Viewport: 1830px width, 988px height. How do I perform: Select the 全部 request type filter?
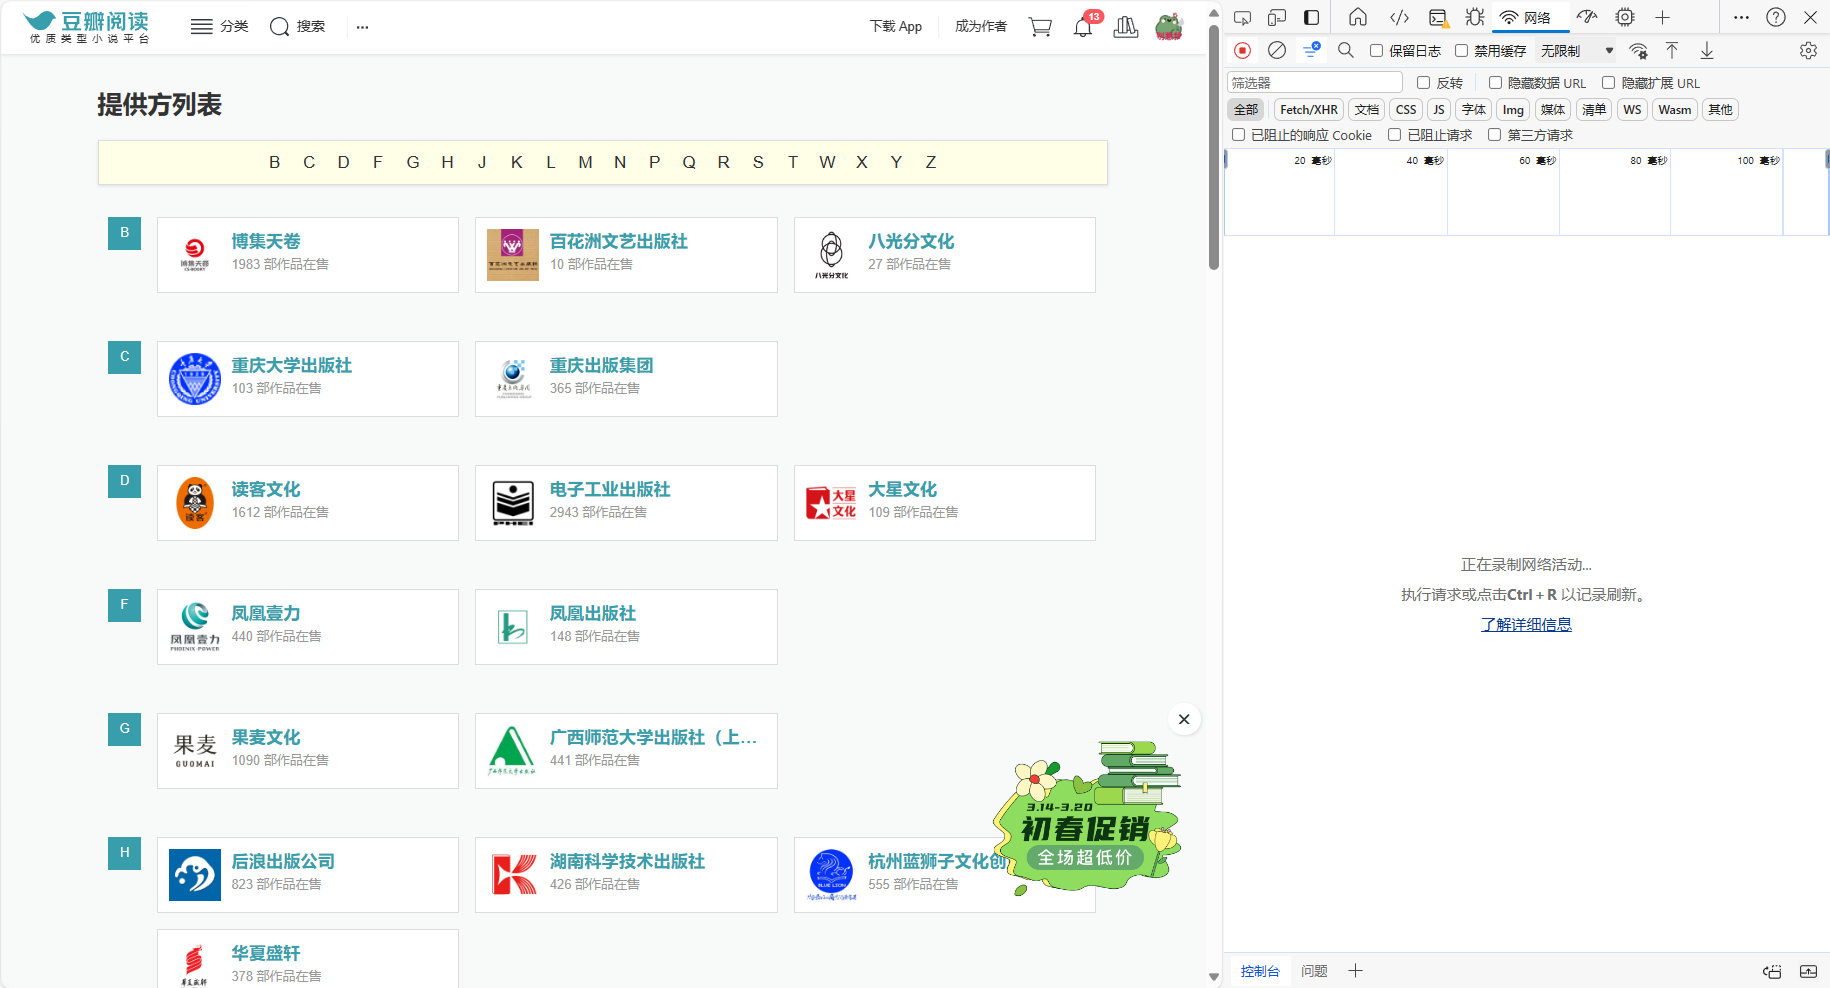pyautogui.click(x=1246, y=110)
